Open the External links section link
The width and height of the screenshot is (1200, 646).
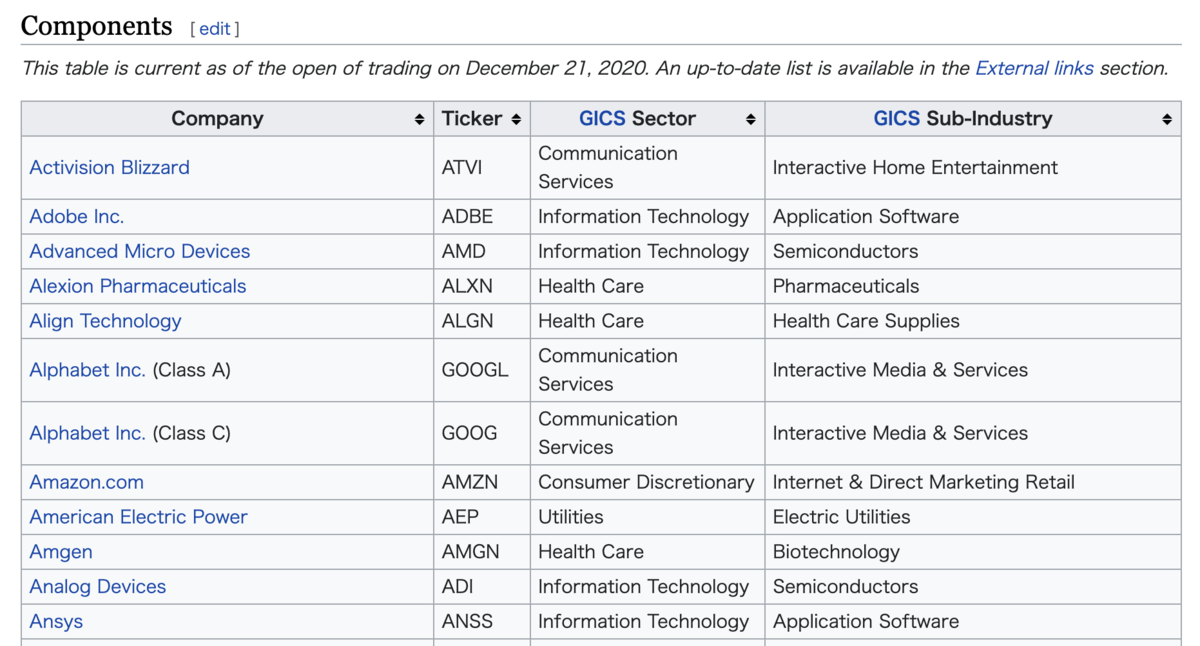[1034, 68]
